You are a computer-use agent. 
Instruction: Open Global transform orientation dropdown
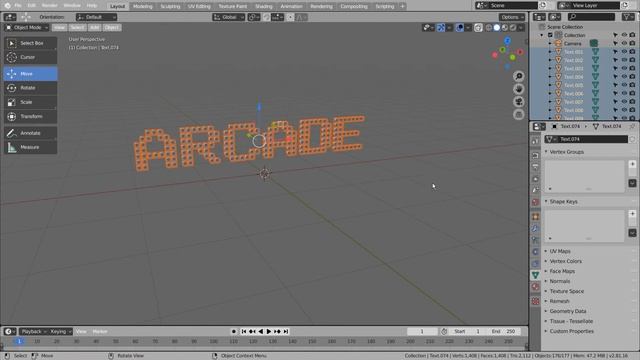click(229, 17)
